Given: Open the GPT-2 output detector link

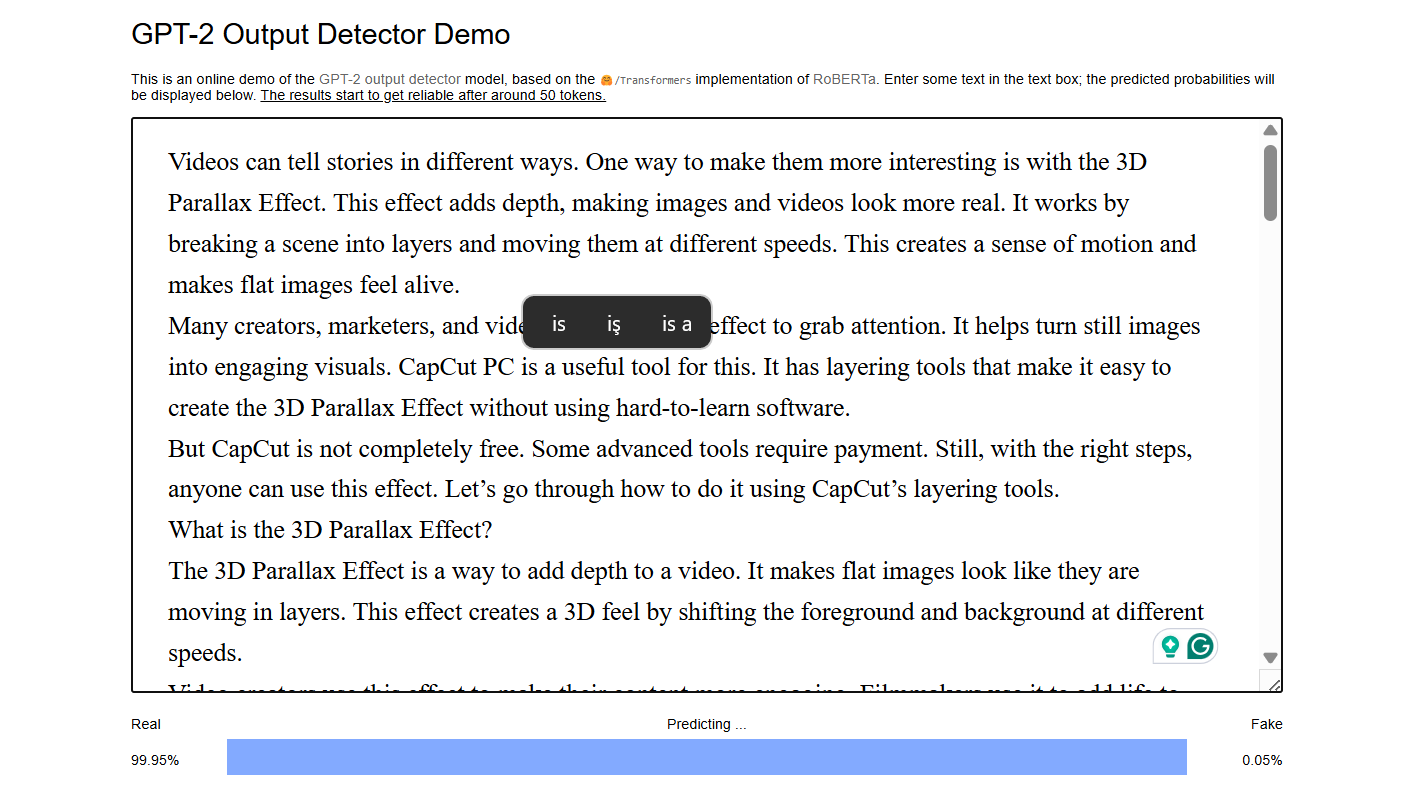Looking at the screenshot, I should 390,79.
